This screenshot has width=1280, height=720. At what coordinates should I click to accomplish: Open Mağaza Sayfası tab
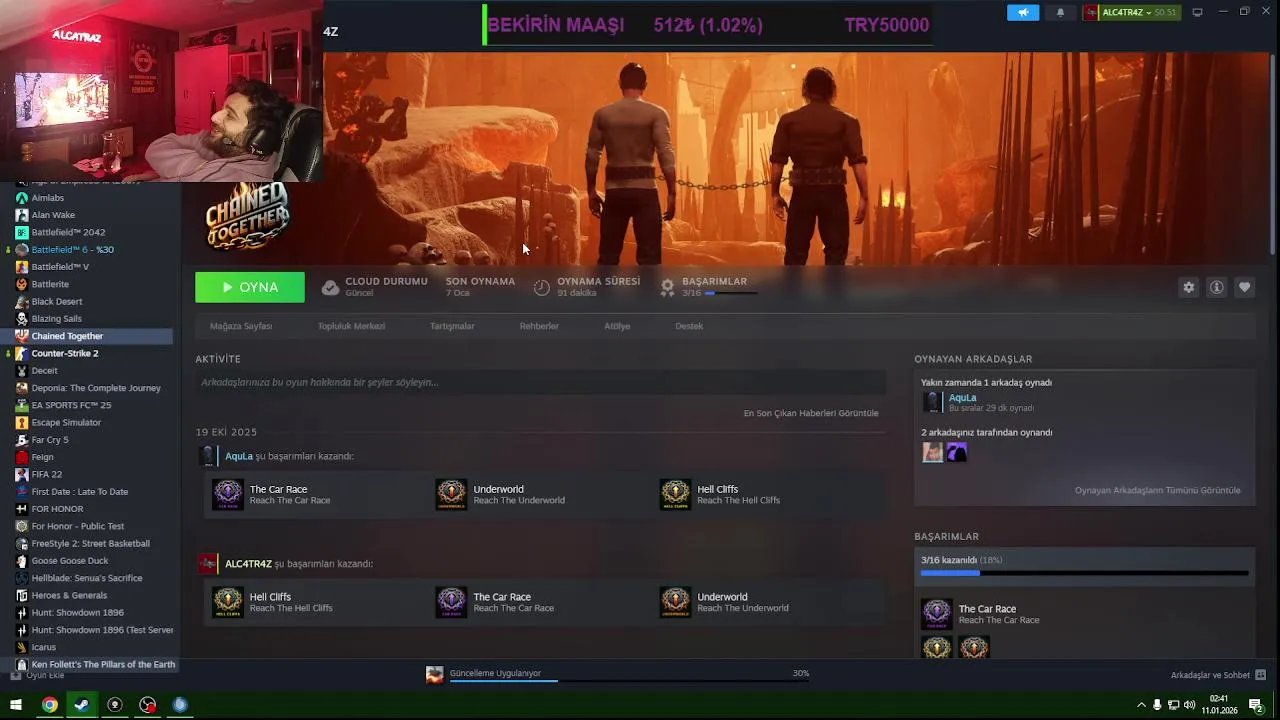pyautogui.click(x=241, y=326)
